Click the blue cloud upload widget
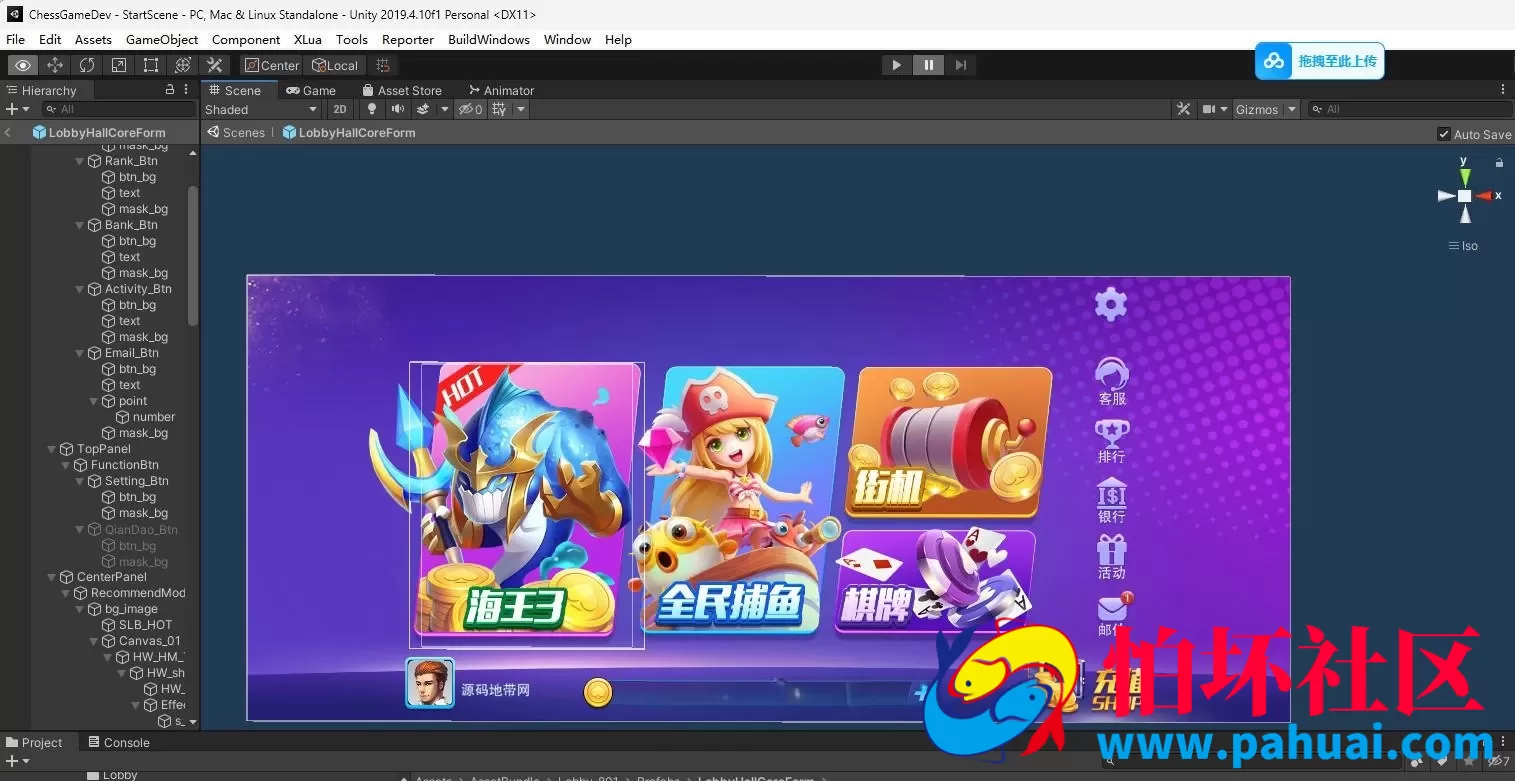The height and width of the screenshot is (781, 1515). point(1319,61)
